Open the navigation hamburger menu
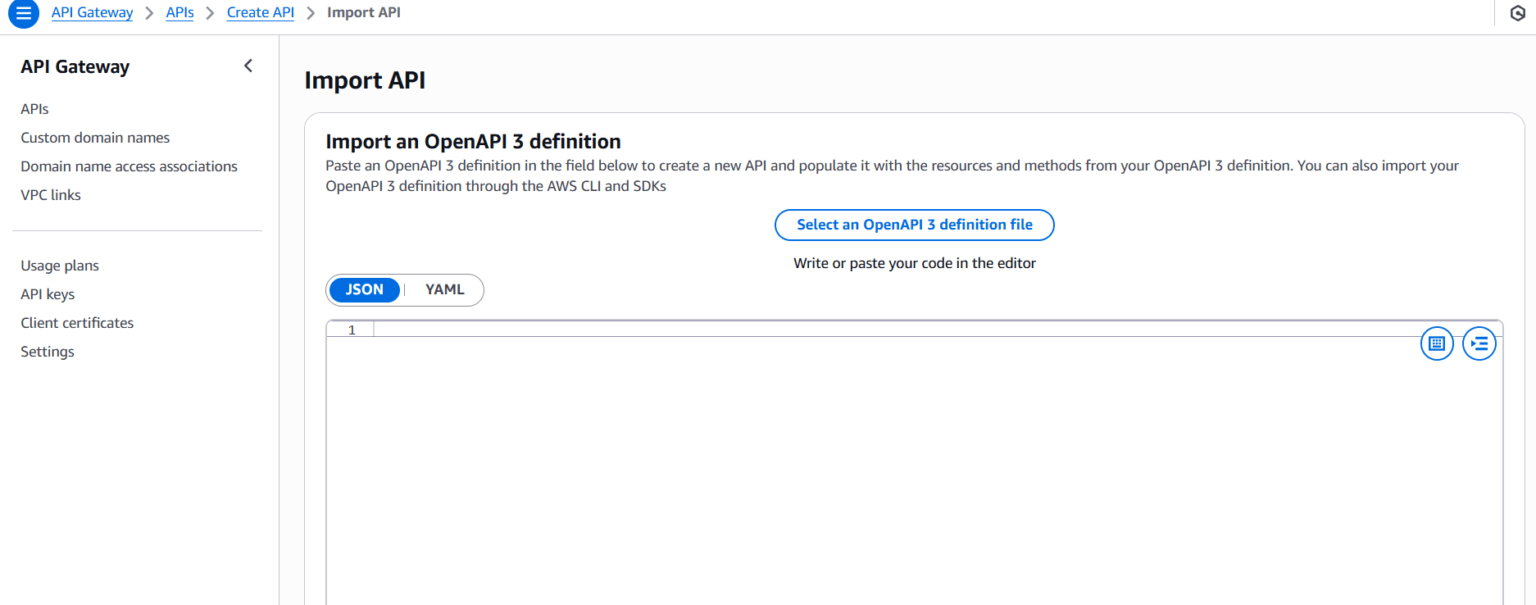1536x605 pixels. click(x=22, y=13)
